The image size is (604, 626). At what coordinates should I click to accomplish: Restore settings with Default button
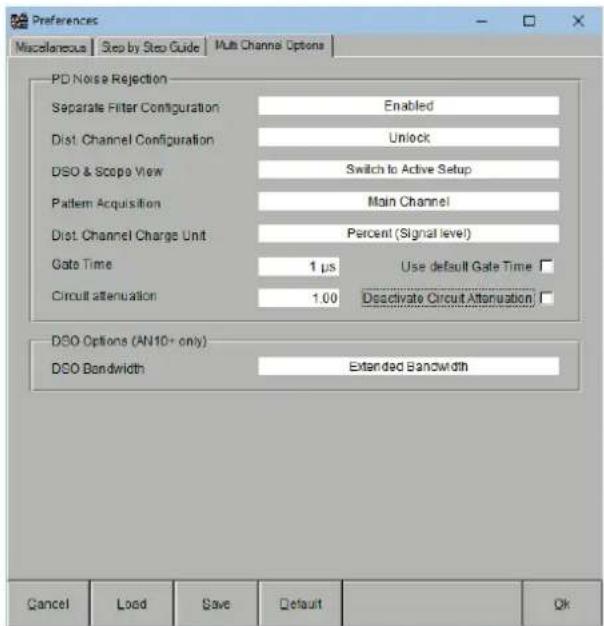tap(300, 604)
